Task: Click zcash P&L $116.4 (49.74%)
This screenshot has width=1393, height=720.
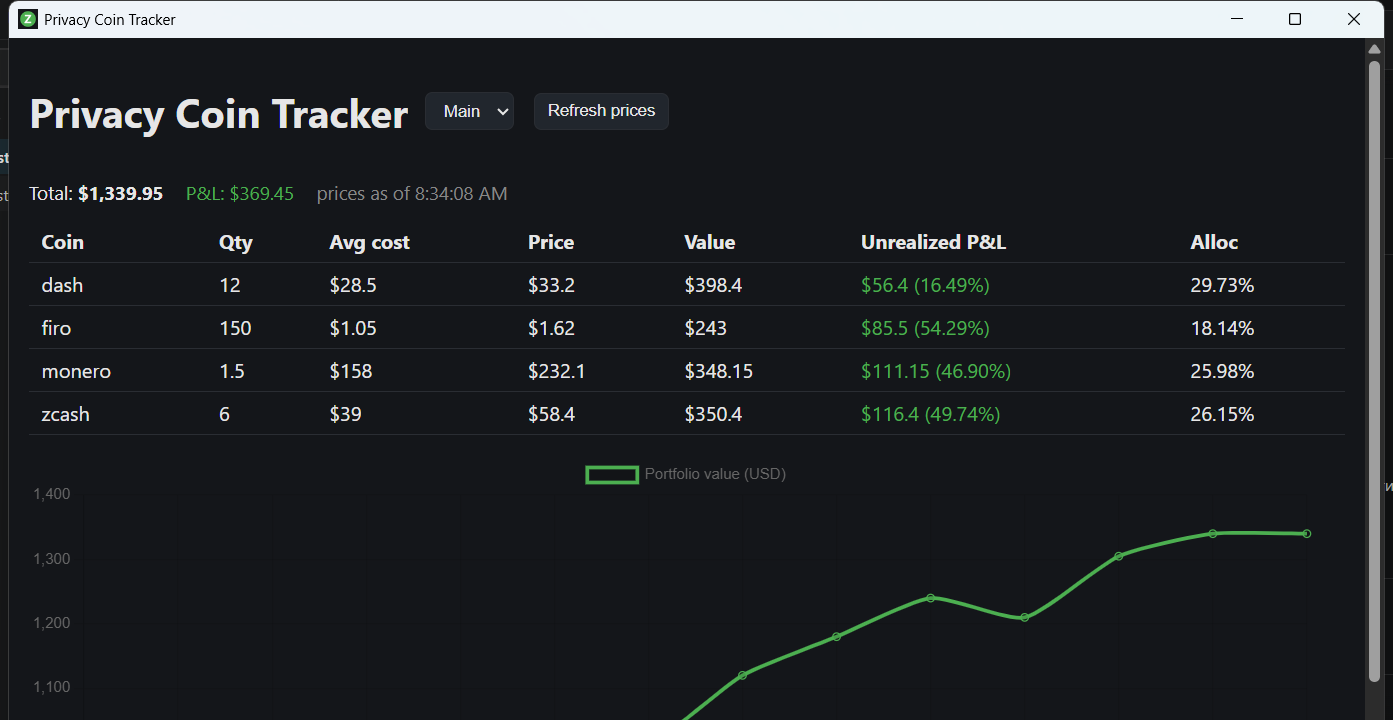Action: (930, 414)
